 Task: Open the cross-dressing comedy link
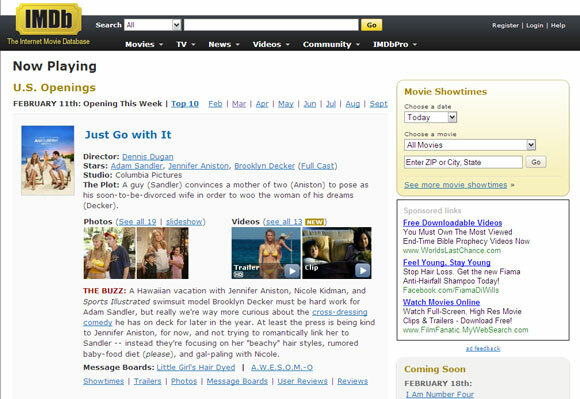click(340, 312)
